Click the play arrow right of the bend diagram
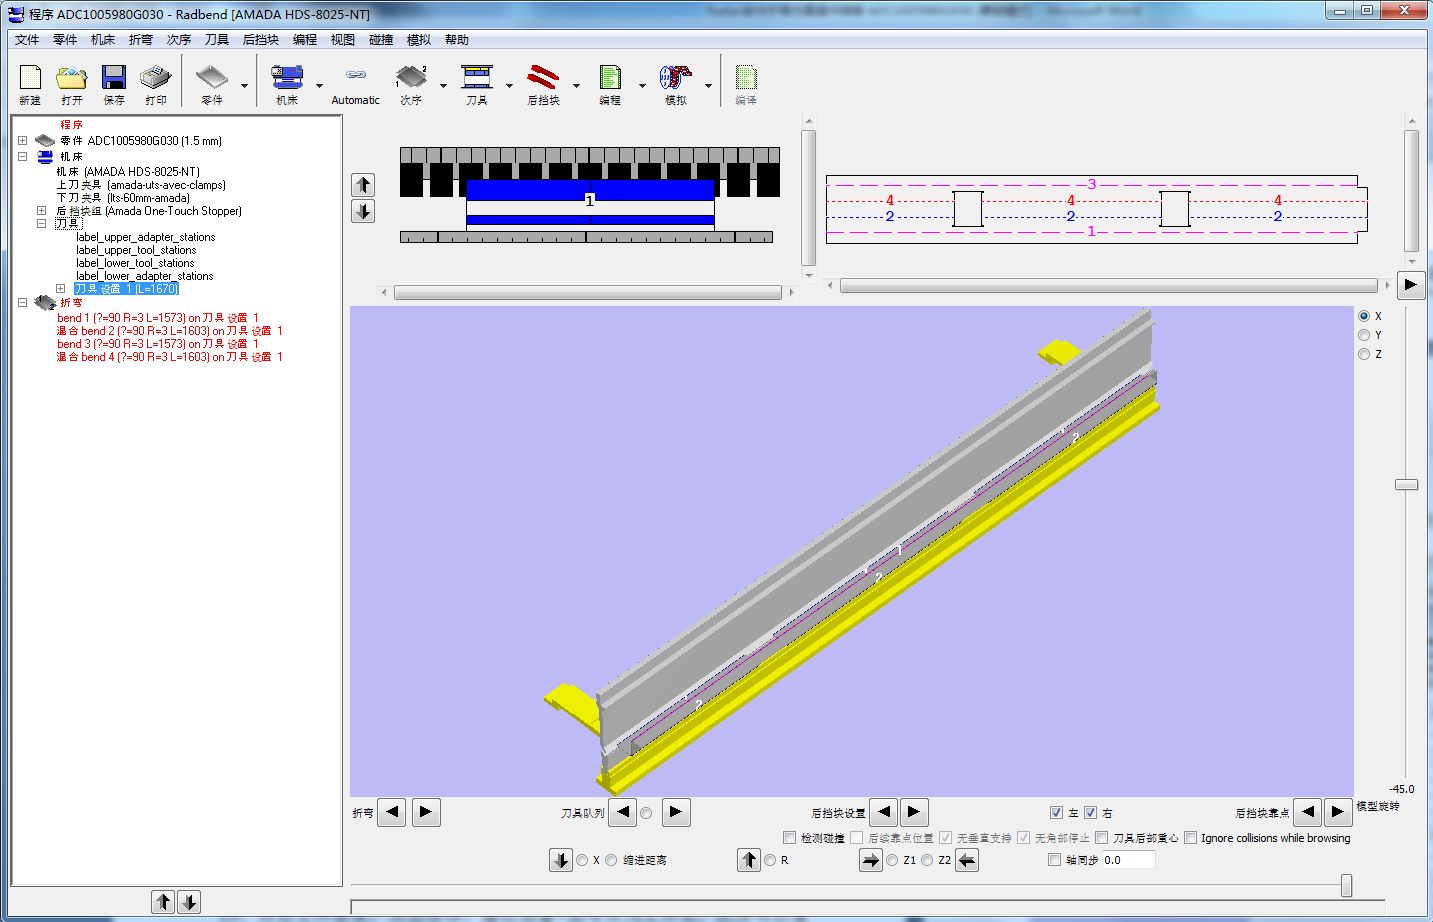The height and width of the screenshot is (922, 1433). pos(1410,285)
